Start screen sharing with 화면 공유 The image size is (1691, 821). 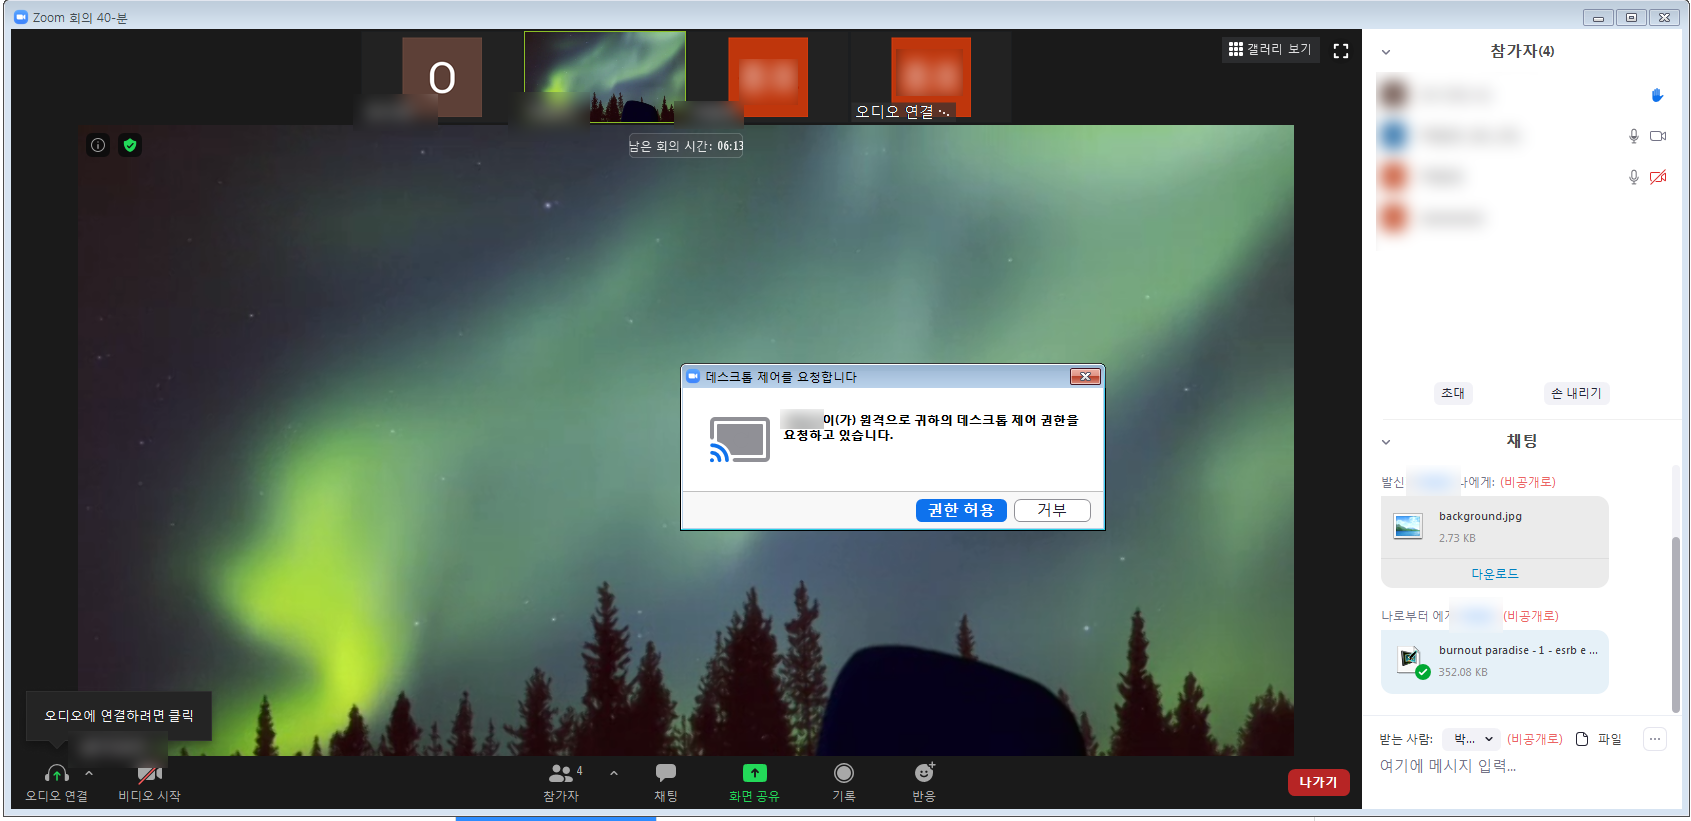pos(754,783)
